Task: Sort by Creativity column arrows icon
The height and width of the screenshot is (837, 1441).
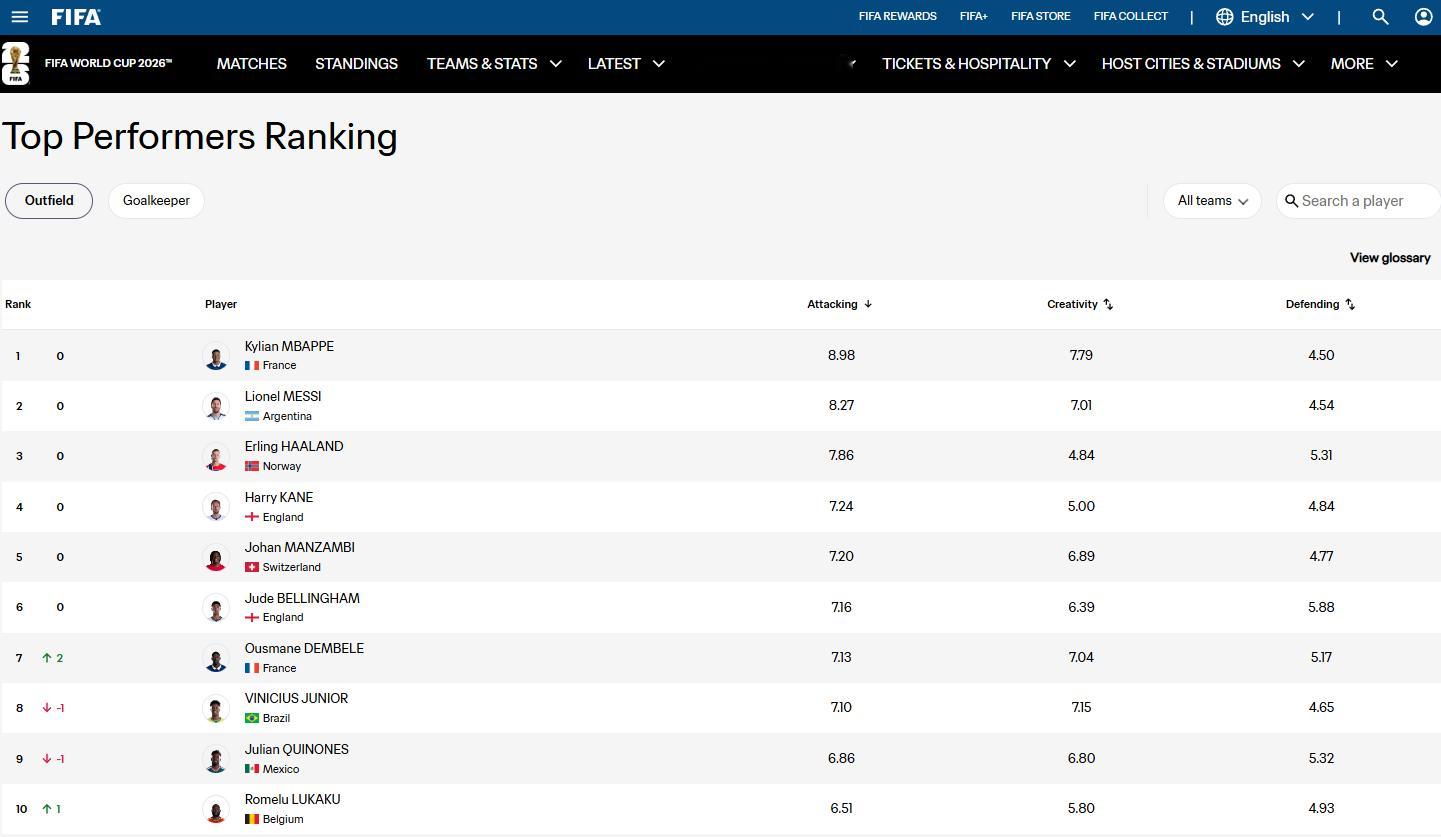Action: [1108, 304]
